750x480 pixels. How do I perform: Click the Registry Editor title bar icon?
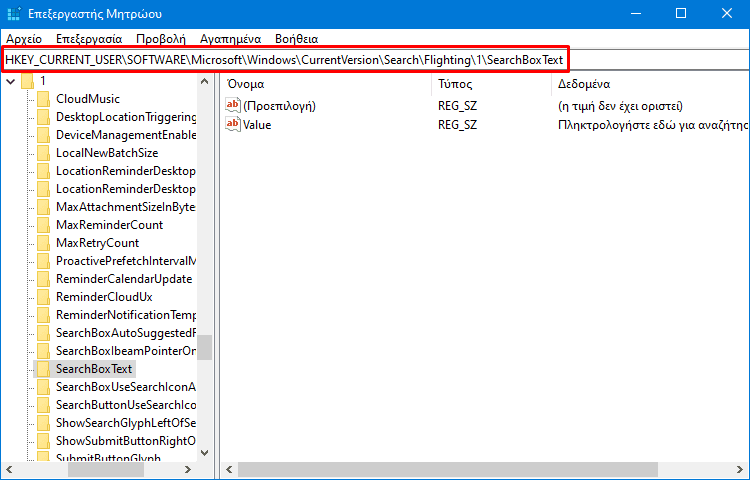(x=14, y=14)
